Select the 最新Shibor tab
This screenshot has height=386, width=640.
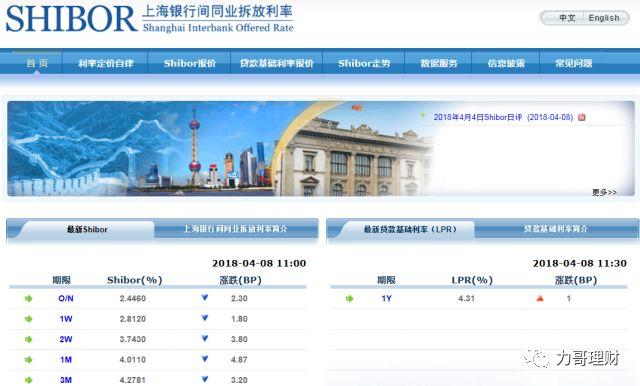coord(87,229)
